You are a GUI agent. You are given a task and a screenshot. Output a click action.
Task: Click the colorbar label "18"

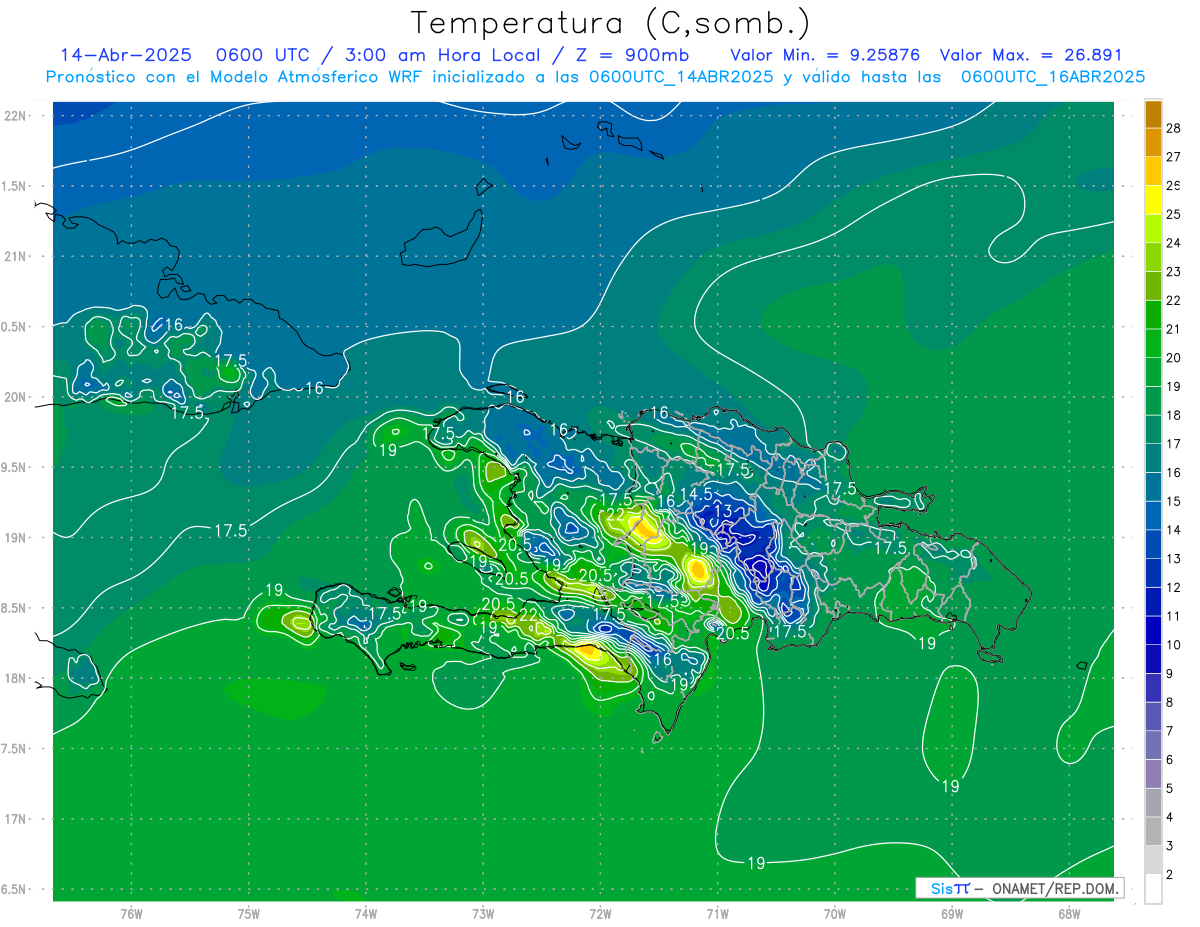pyautogui.click(x=1174, y=415)
